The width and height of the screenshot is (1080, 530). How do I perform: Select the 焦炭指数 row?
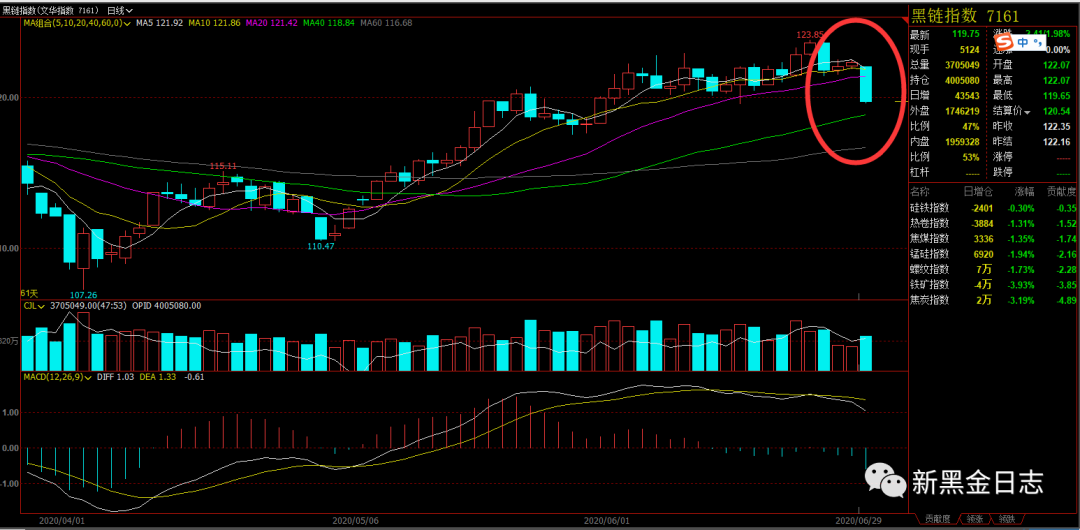point(993,300)
